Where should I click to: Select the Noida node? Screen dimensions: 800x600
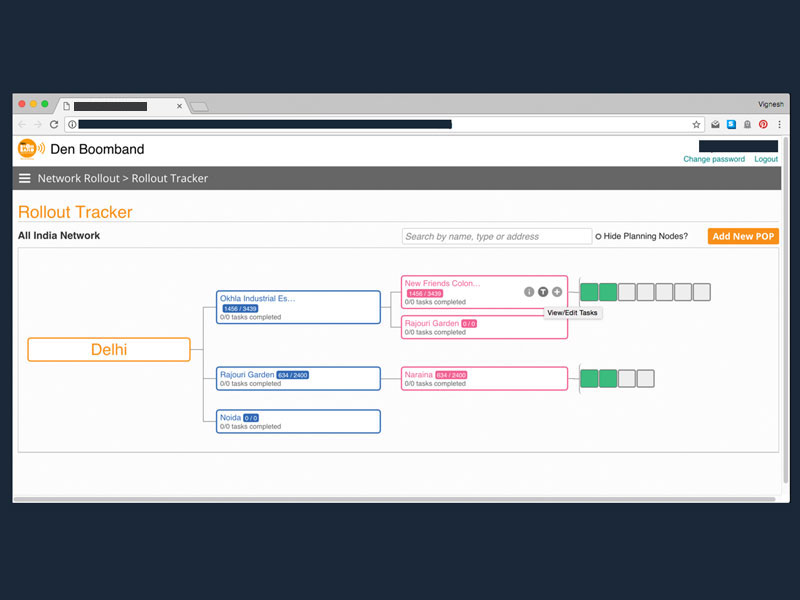tap(298, 421)
